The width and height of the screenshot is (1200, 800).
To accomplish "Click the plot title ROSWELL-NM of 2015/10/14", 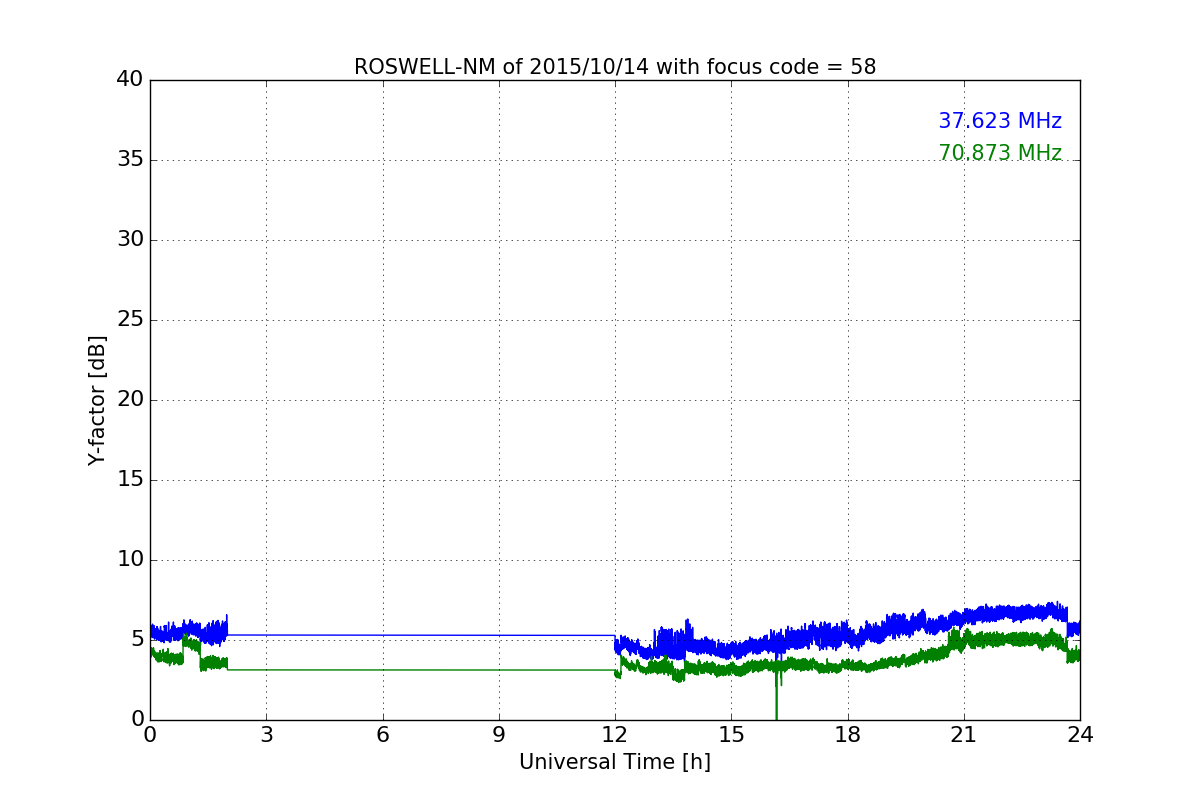I will click(x=615, y=67).
